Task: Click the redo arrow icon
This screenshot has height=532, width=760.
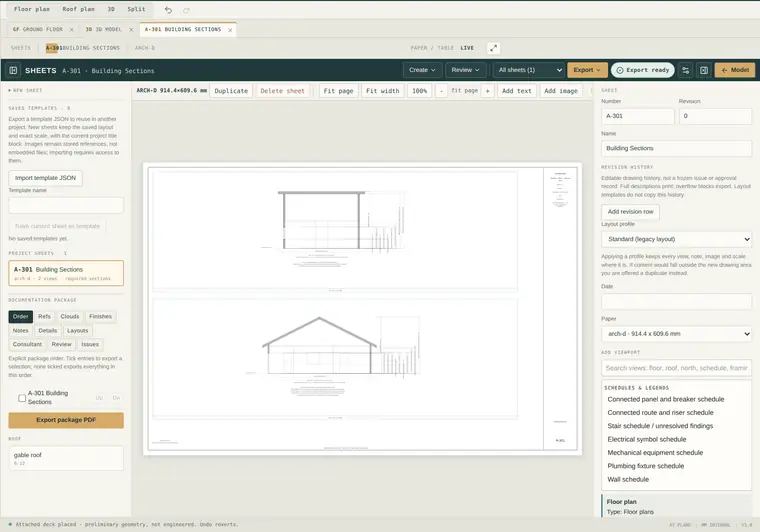Action: pyautogui.click(x=187, y=10)
